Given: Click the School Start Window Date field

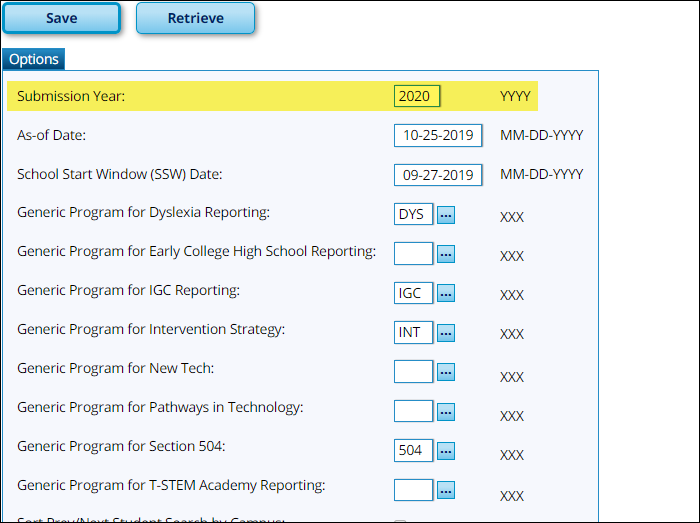Looking at the screenshot, I should [x=438, y=175].
